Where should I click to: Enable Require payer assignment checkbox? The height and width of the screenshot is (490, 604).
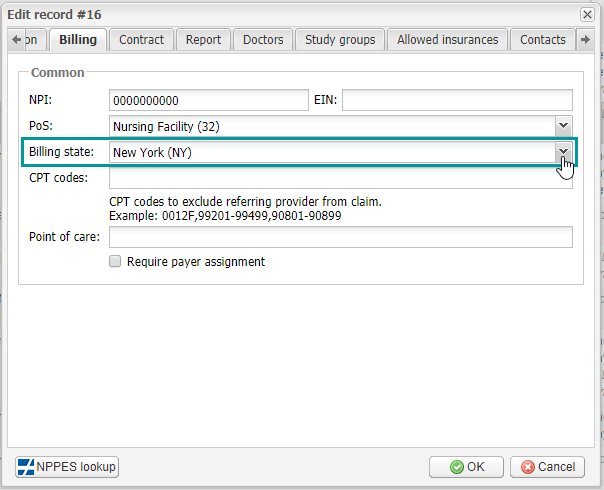coord(115,261)
